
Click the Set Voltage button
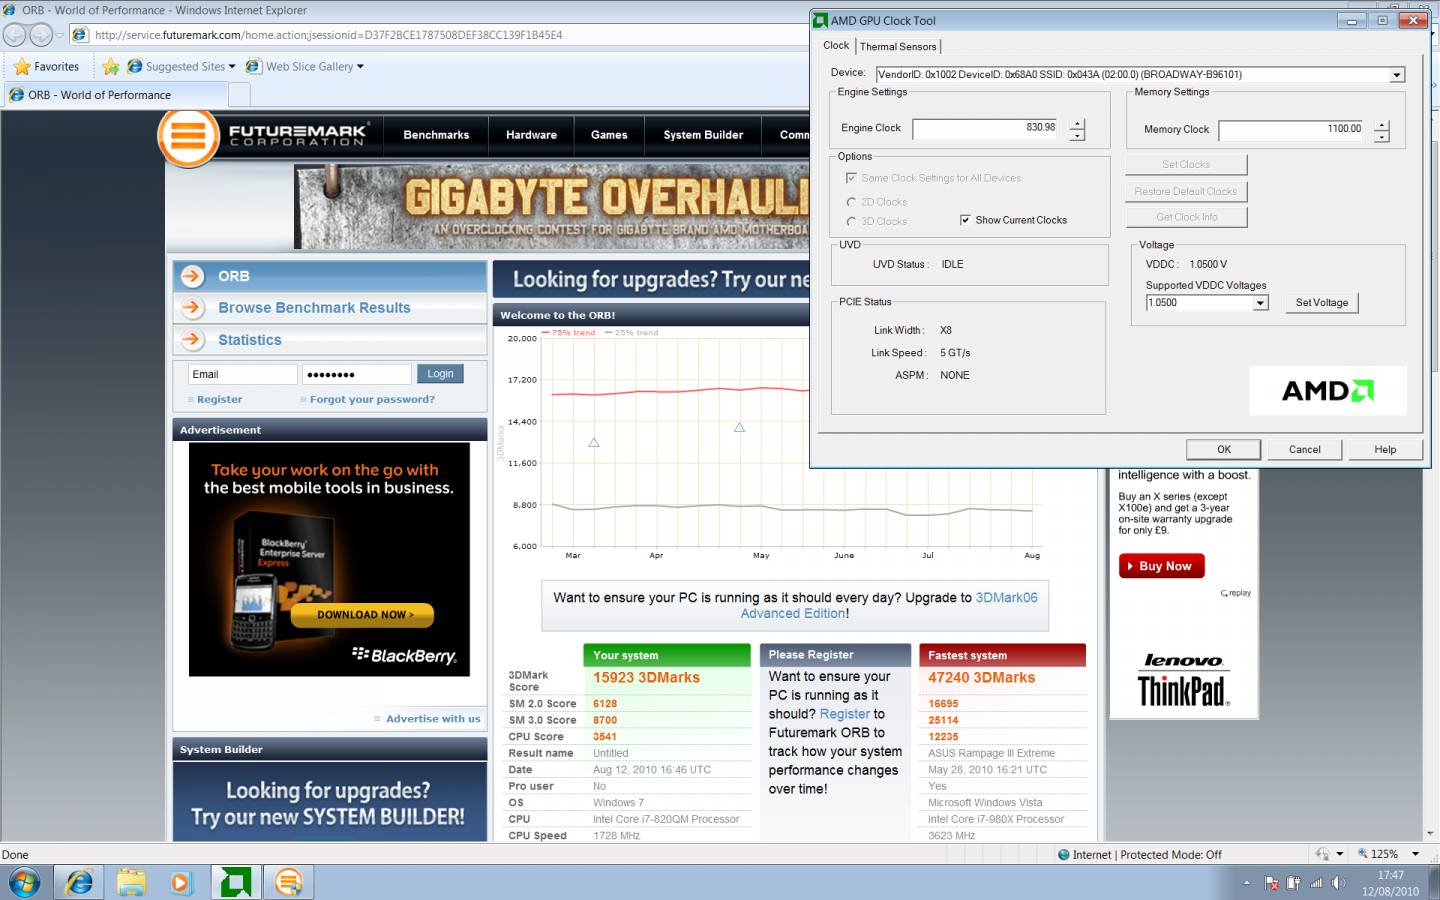click(x=1322, y=303)
